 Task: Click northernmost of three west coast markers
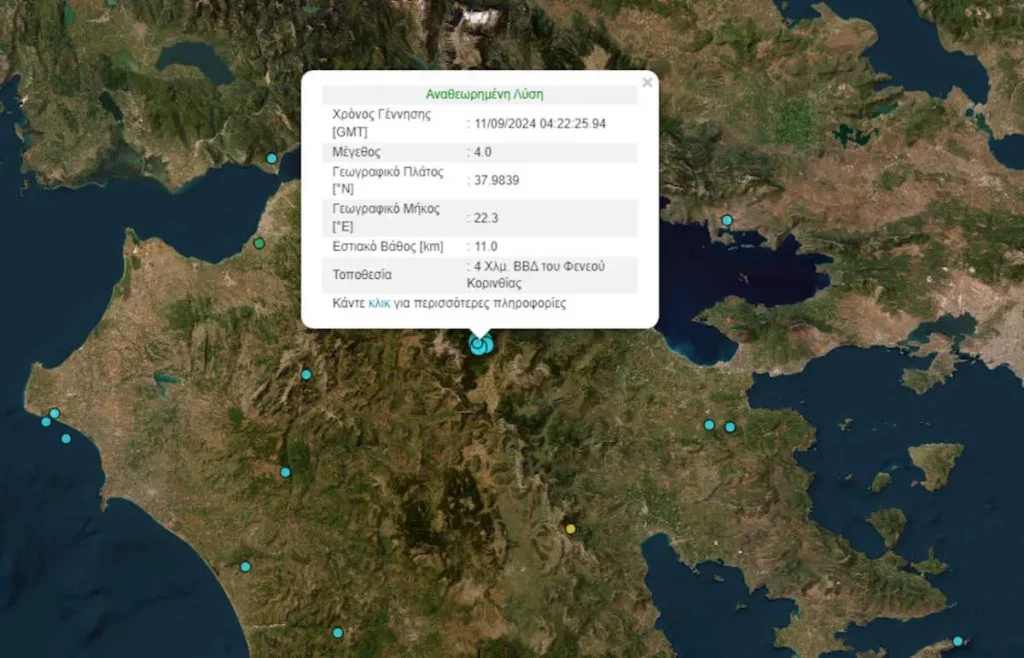tap(55, 413)
